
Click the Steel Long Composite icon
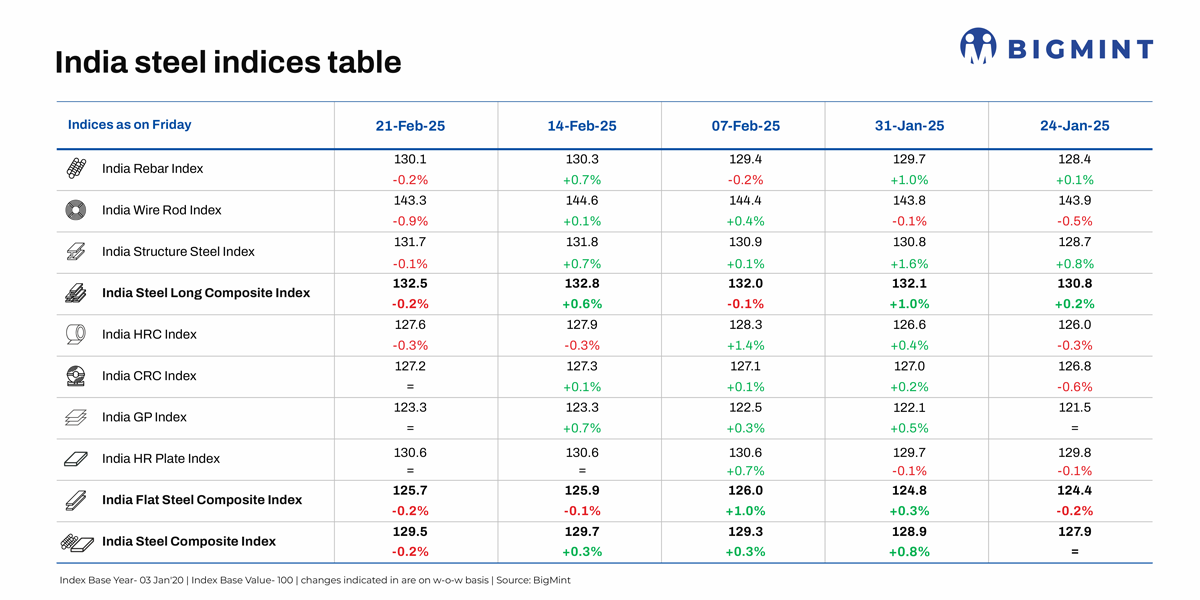(76, 293)
